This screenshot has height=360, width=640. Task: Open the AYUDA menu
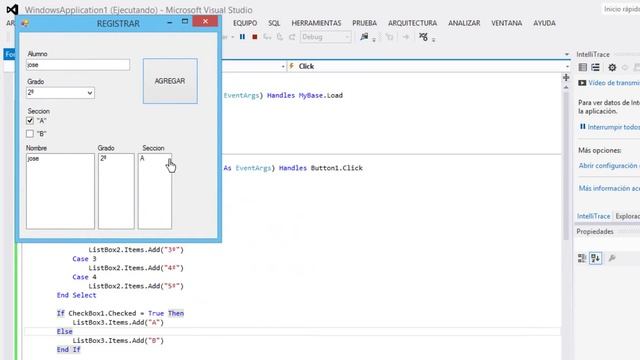(544, 23)
